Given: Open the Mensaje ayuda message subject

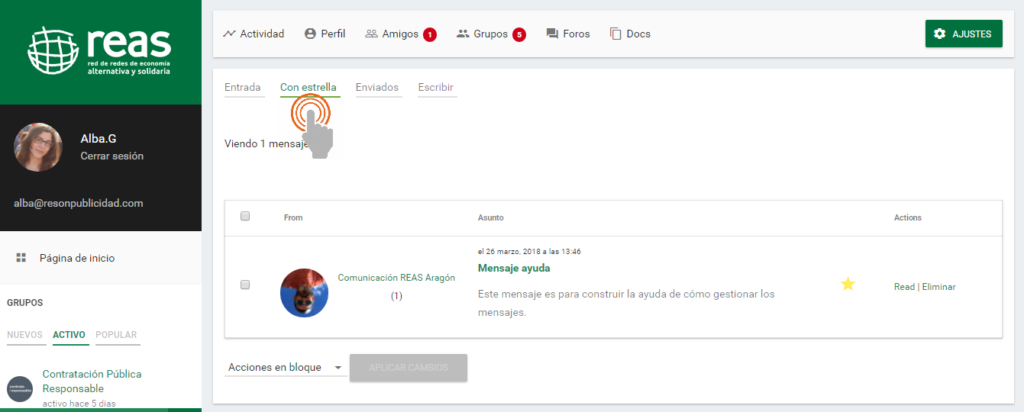Looking at the screenshot, I should coord(514,268).
